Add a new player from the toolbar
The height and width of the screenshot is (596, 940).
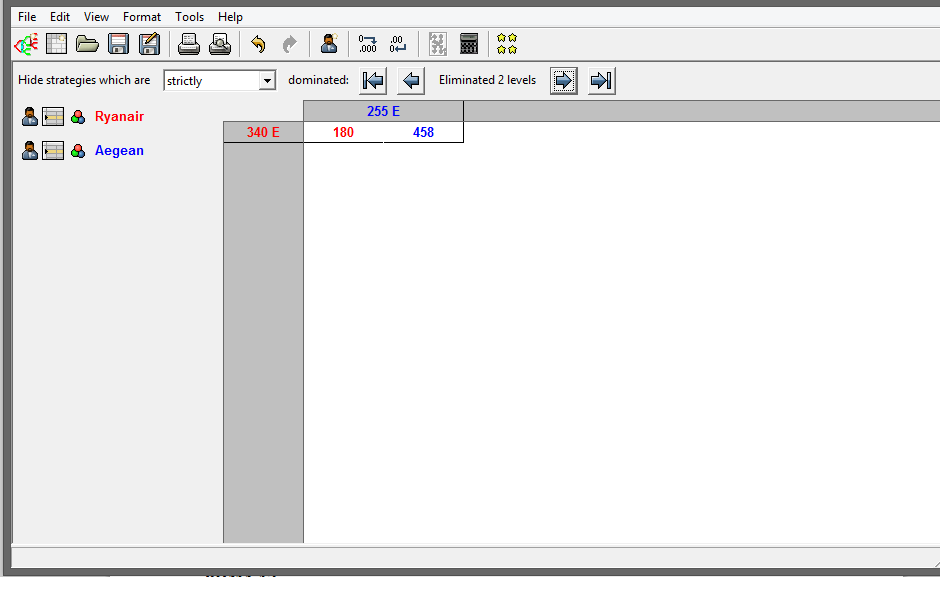click(329, 44)
